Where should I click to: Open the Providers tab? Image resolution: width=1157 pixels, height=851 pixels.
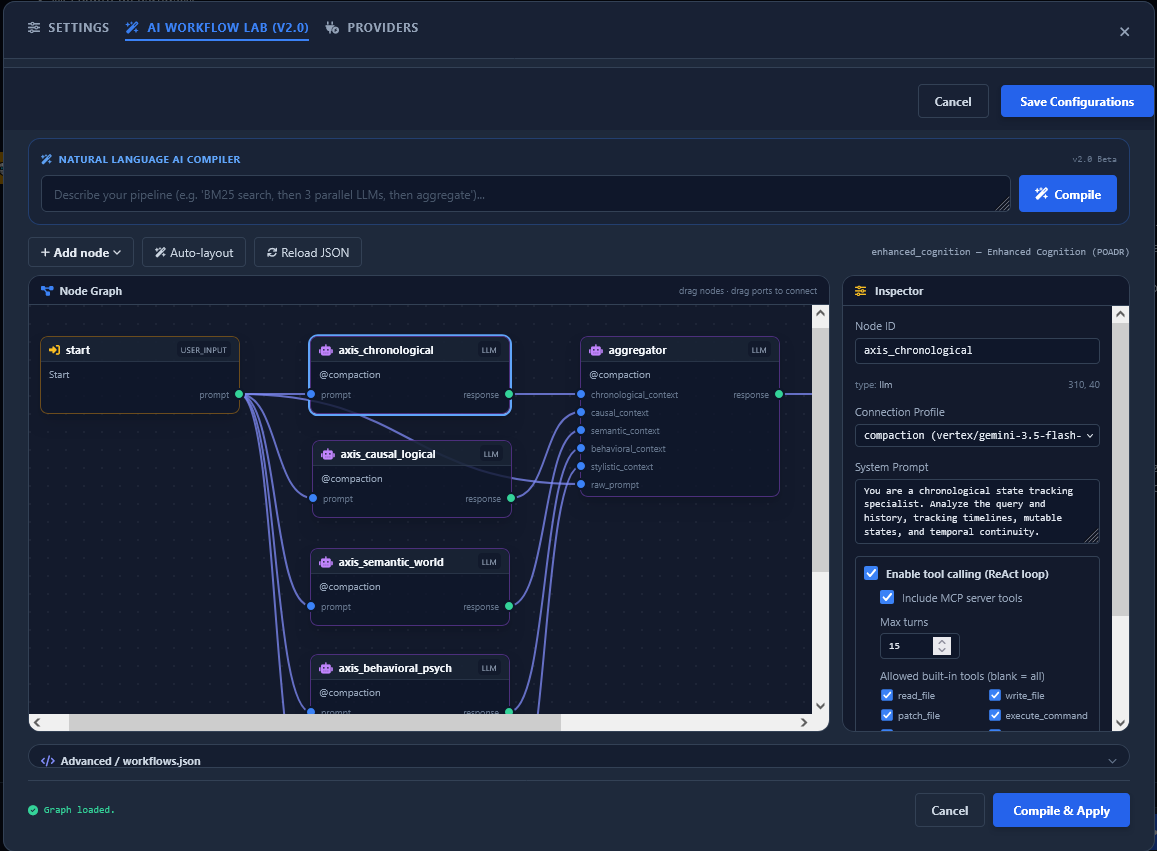[373, 27]
